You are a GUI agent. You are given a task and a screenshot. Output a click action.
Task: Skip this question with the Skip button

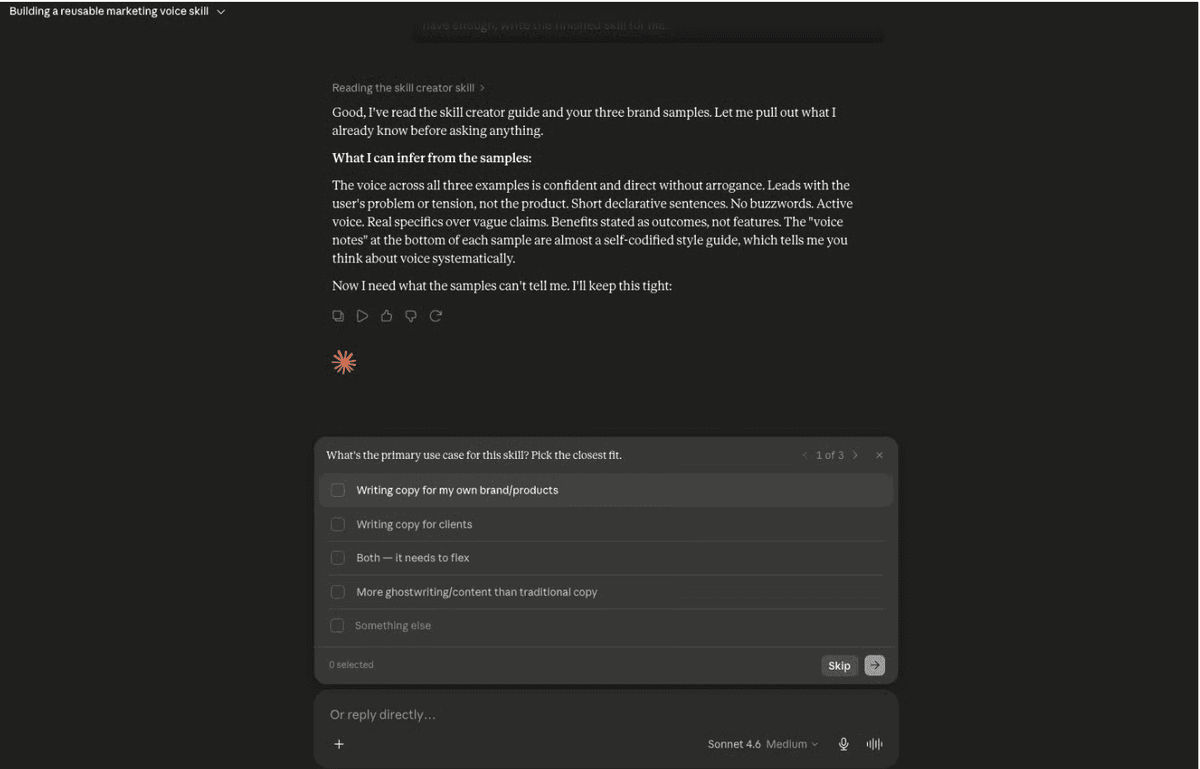pyautogui.click(x=839, y=665)
